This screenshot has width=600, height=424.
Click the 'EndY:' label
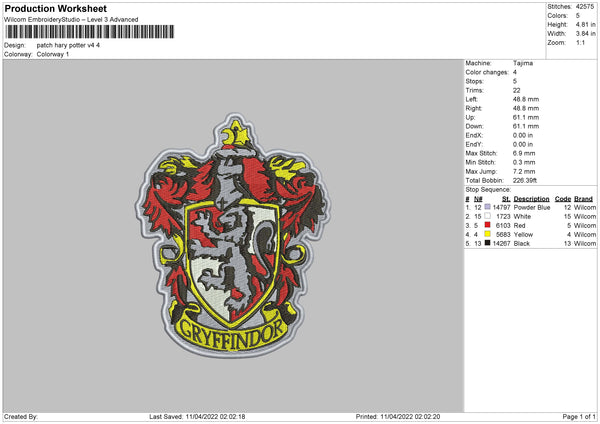click(x=474, y=144)
